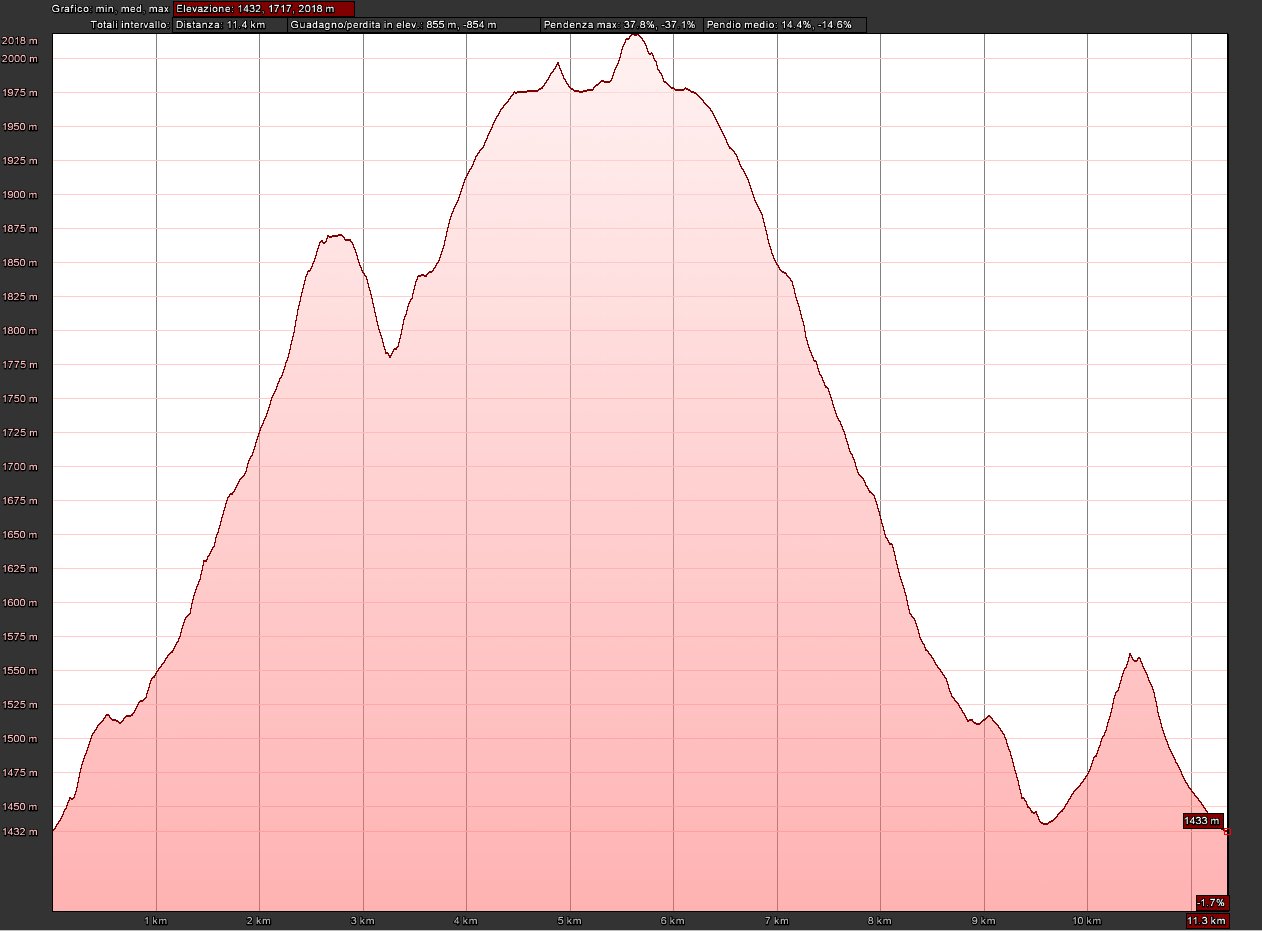Click the 1875 m label on elevation axis
The width and height of the screenshot is (1262, 932).
click(20, 229)
